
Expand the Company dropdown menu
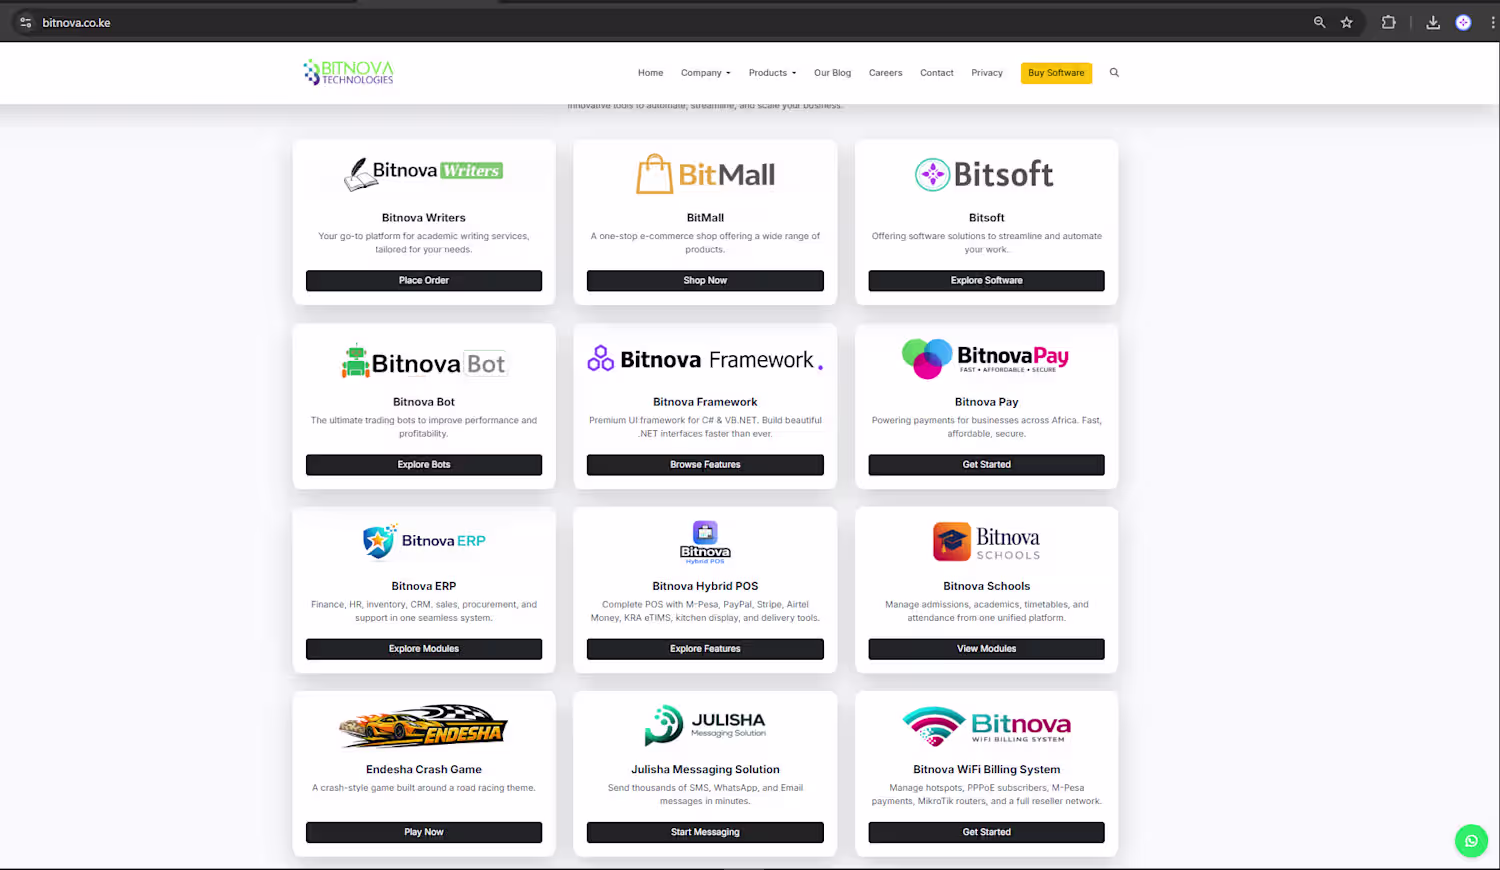click(706, 73)
